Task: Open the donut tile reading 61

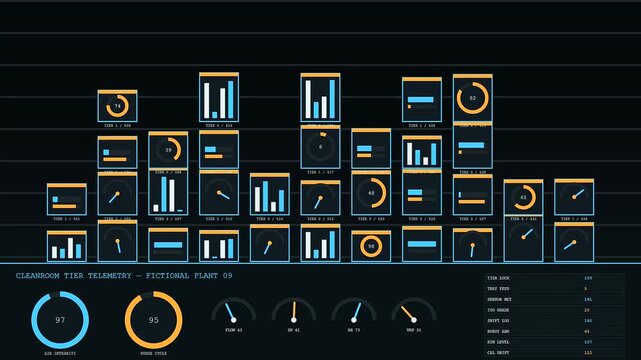Action: coord(523,197)
